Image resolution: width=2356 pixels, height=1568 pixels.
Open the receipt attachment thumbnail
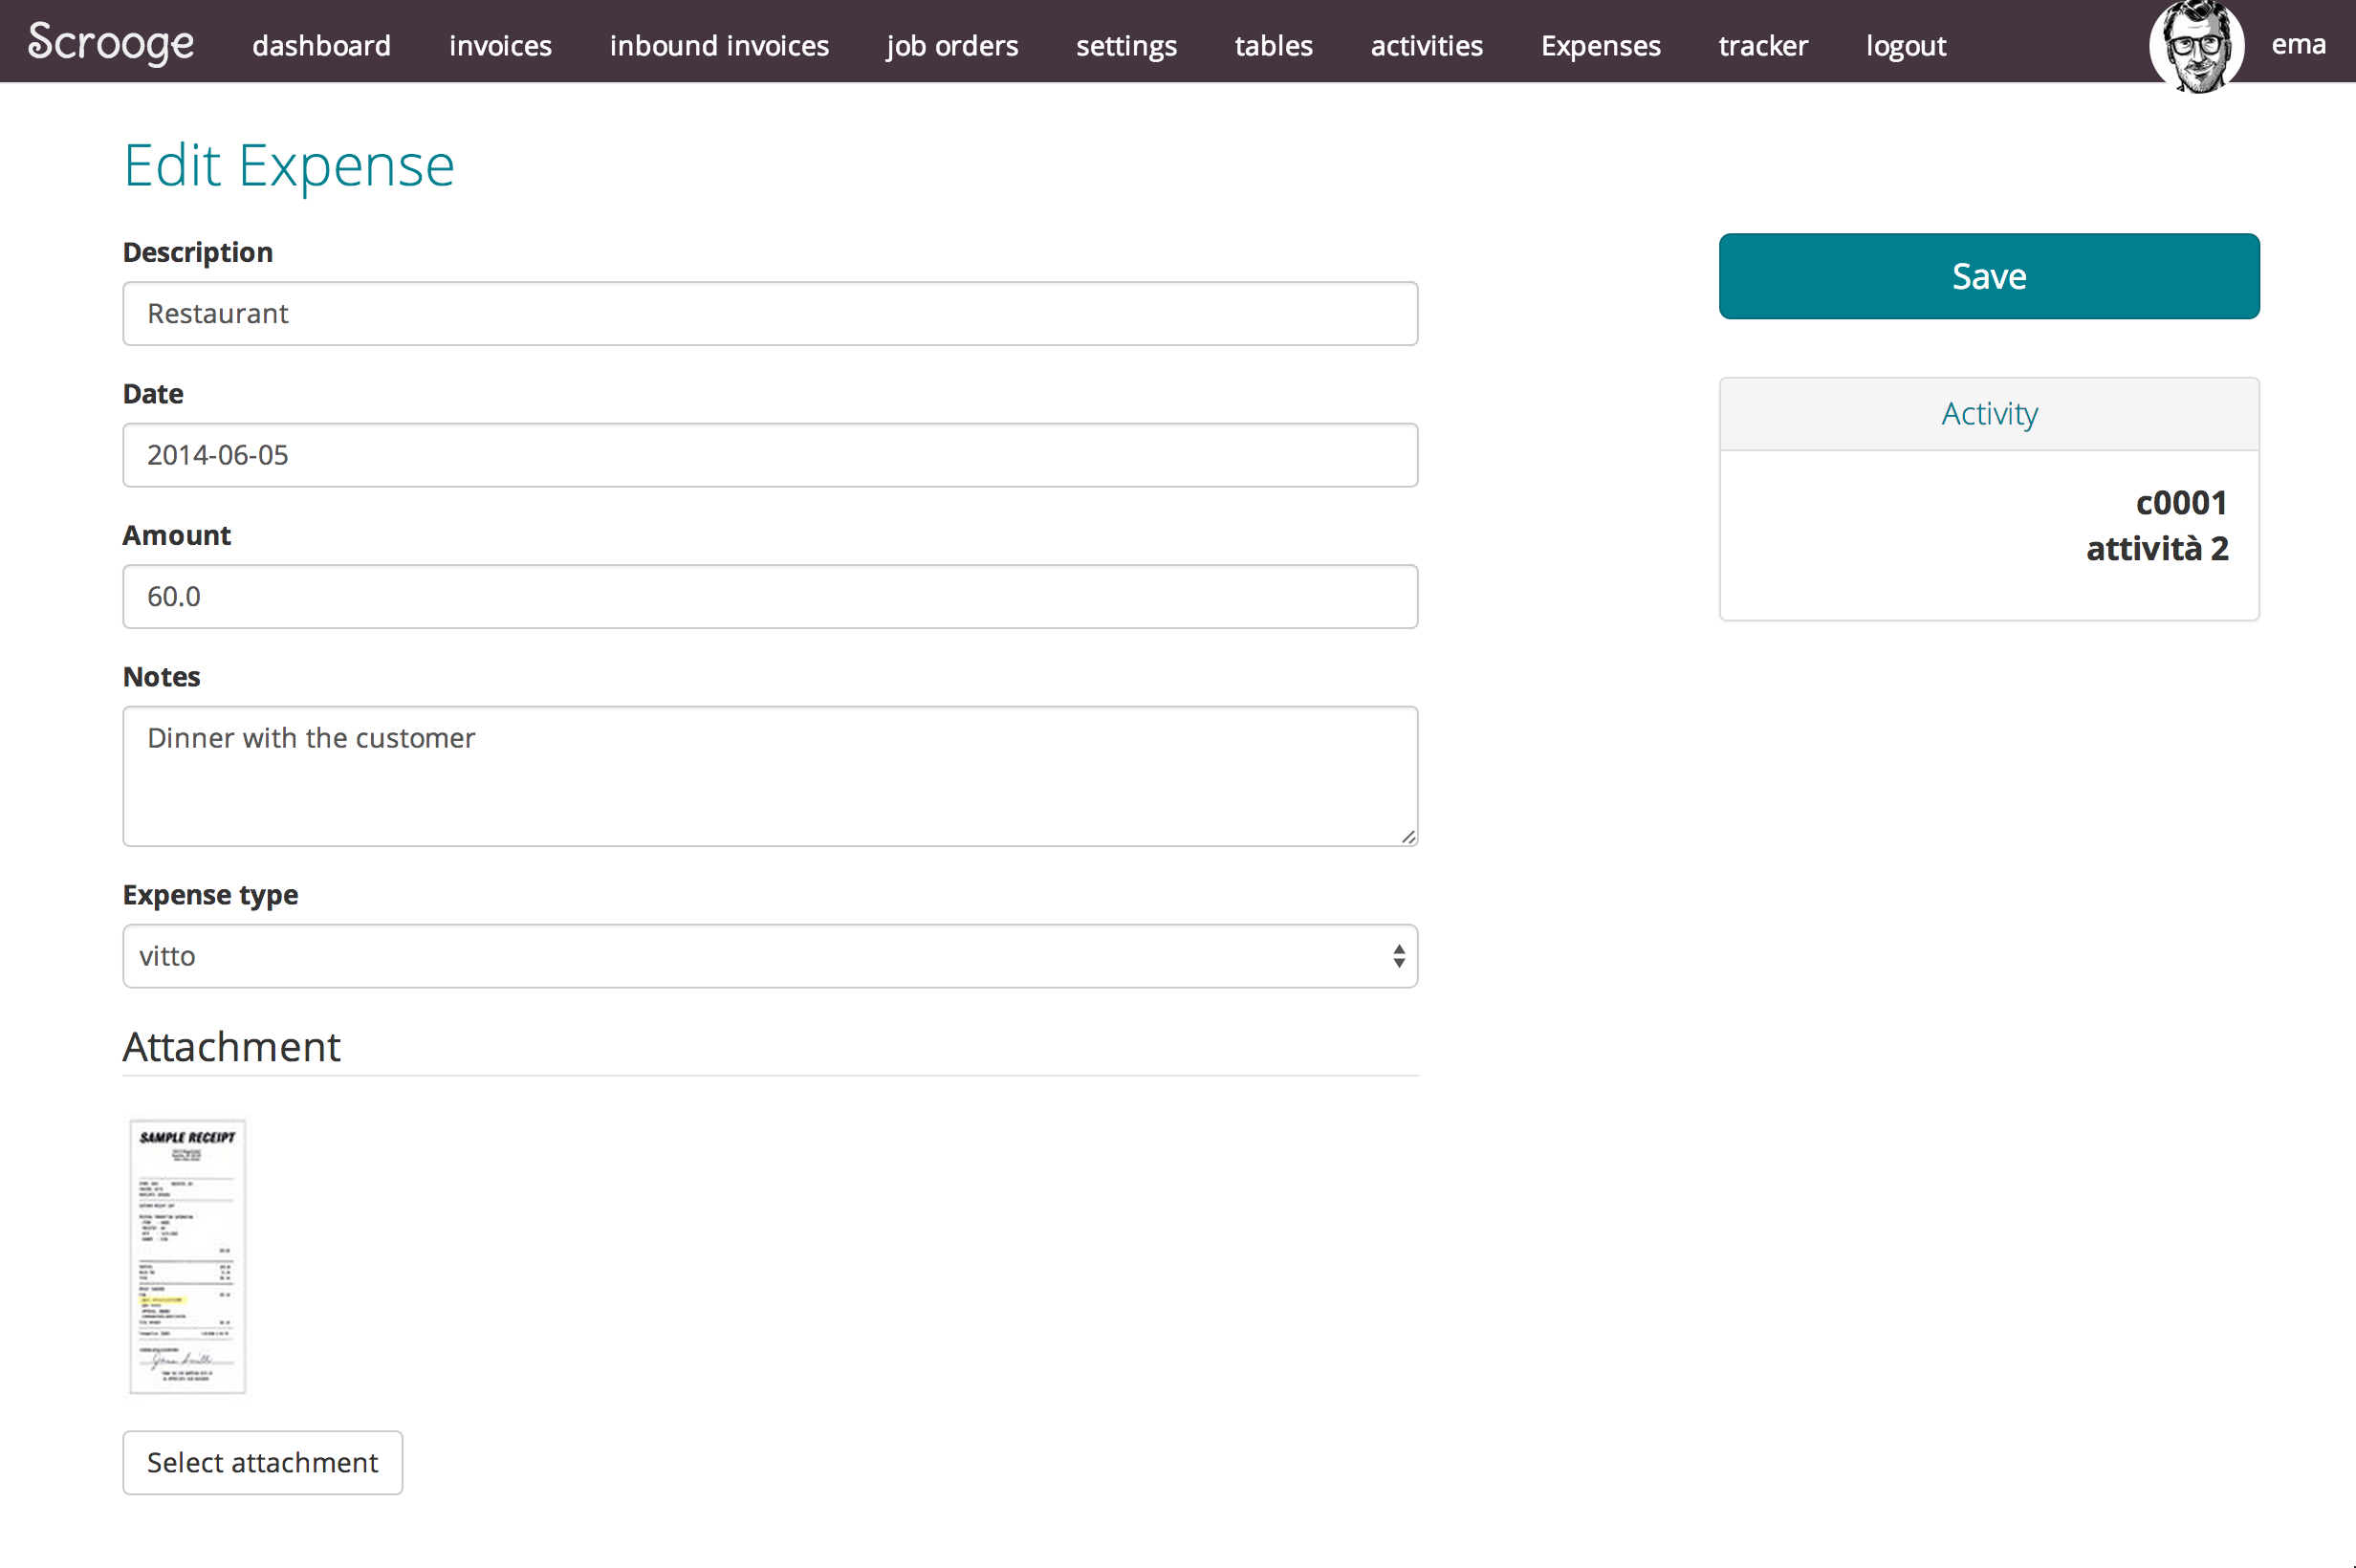tap(187, 1256)
